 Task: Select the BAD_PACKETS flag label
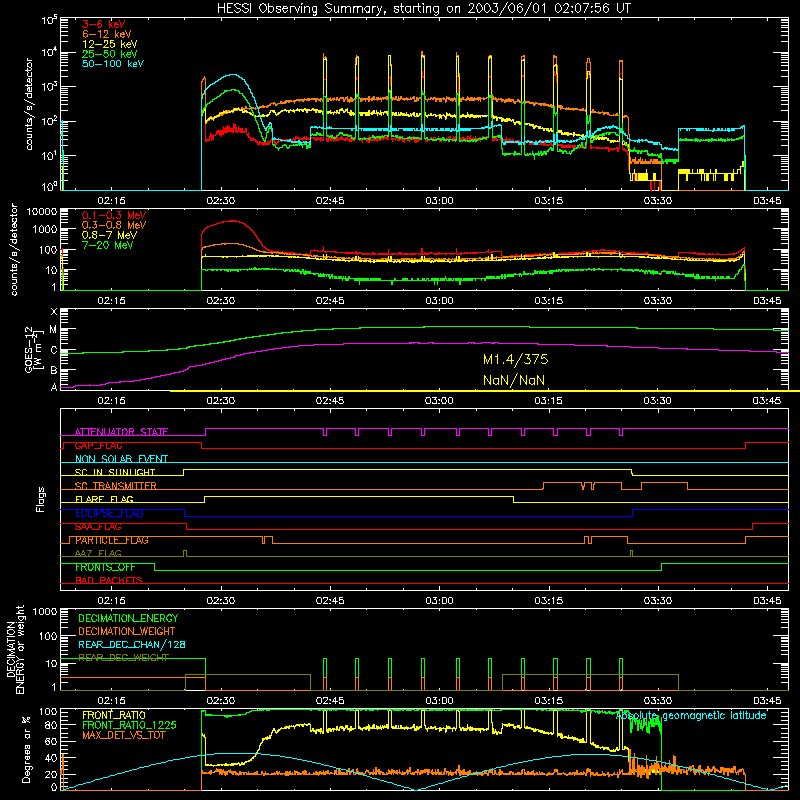[109, 581]
